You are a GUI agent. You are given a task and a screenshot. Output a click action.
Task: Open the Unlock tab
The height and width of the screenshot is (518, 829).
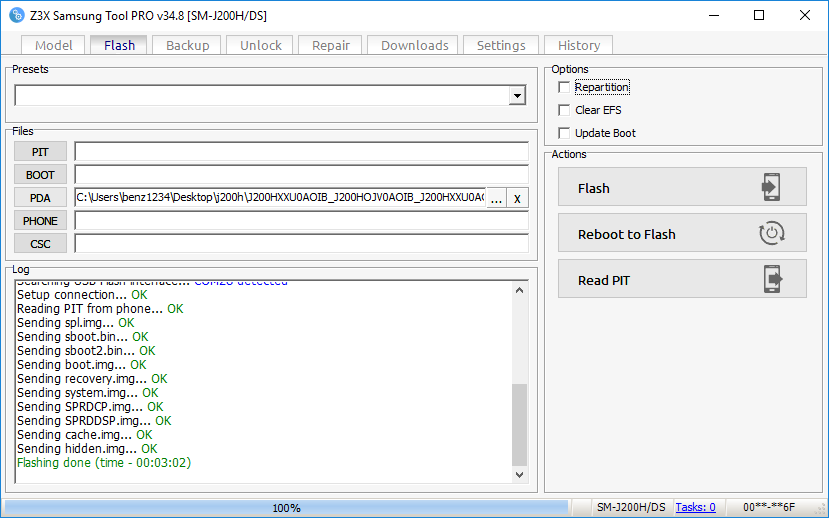pyautogui.click(x=260, y=45)
